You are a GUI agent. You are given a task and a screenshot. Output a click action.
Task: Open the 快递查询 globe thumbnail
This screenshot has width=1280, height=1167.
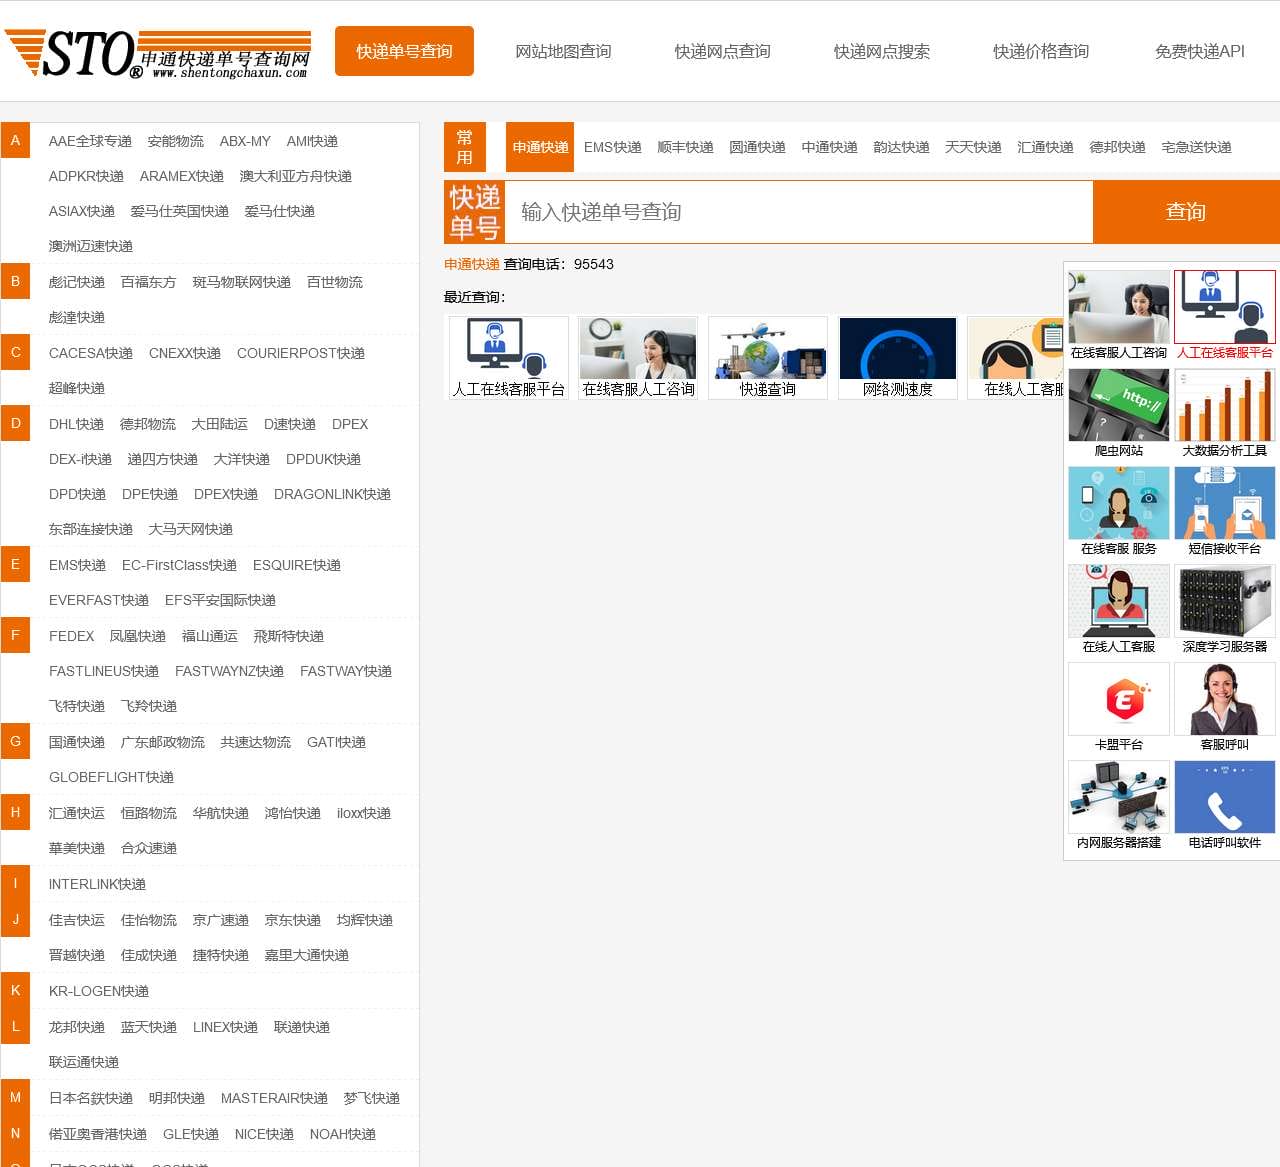click(768, 358)
